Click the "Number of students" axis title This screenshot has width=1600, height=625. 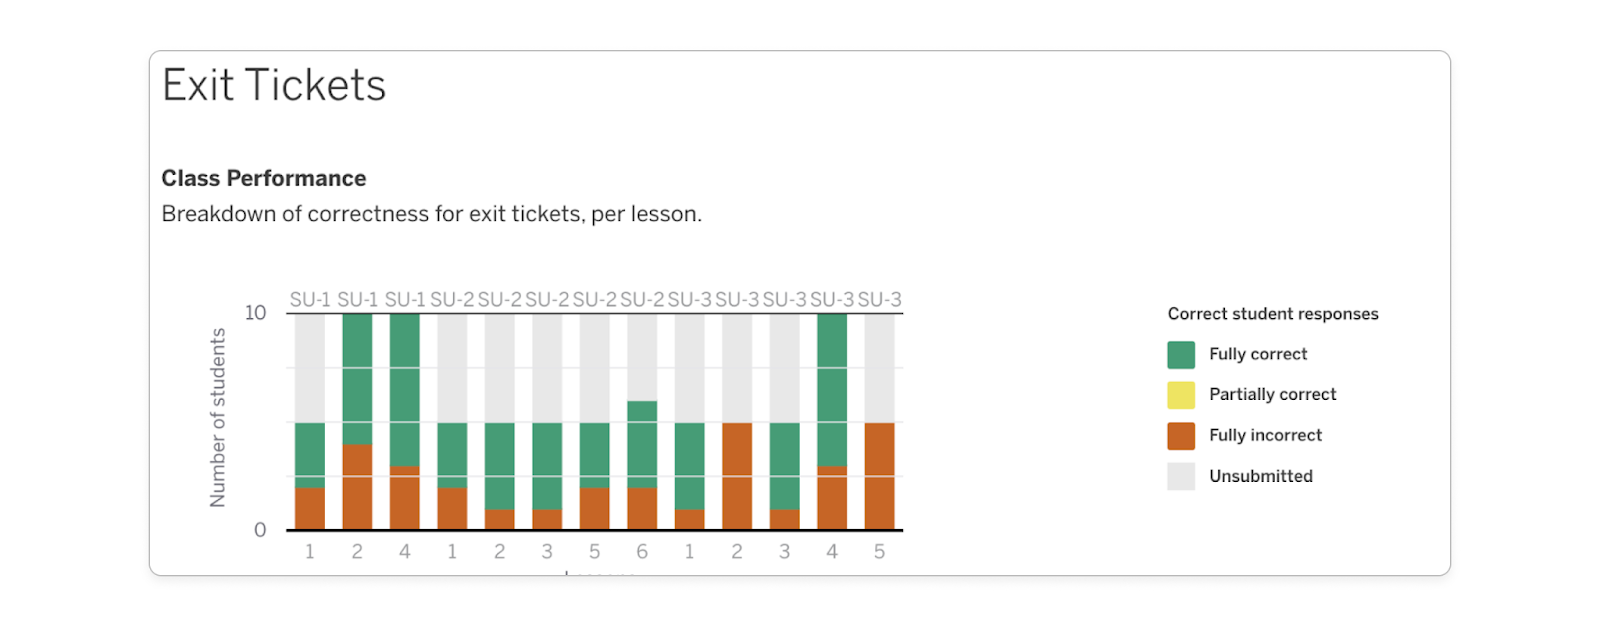(218, 418)
